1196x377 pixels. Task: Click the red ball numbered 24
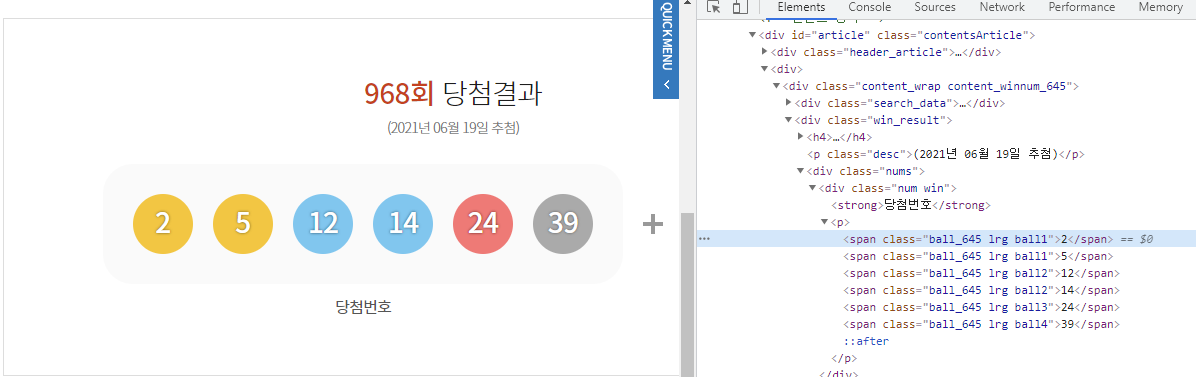tap(483, 224)
